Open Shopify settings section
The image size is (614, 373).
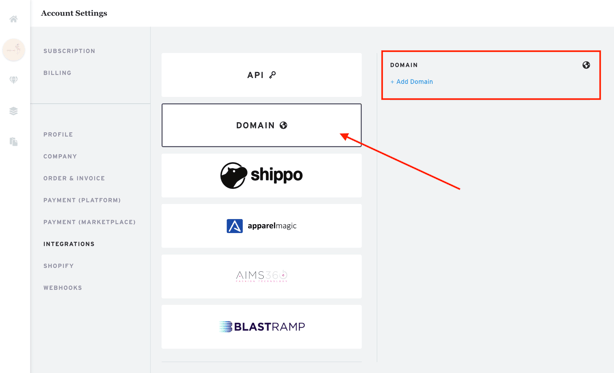point(58,266)
